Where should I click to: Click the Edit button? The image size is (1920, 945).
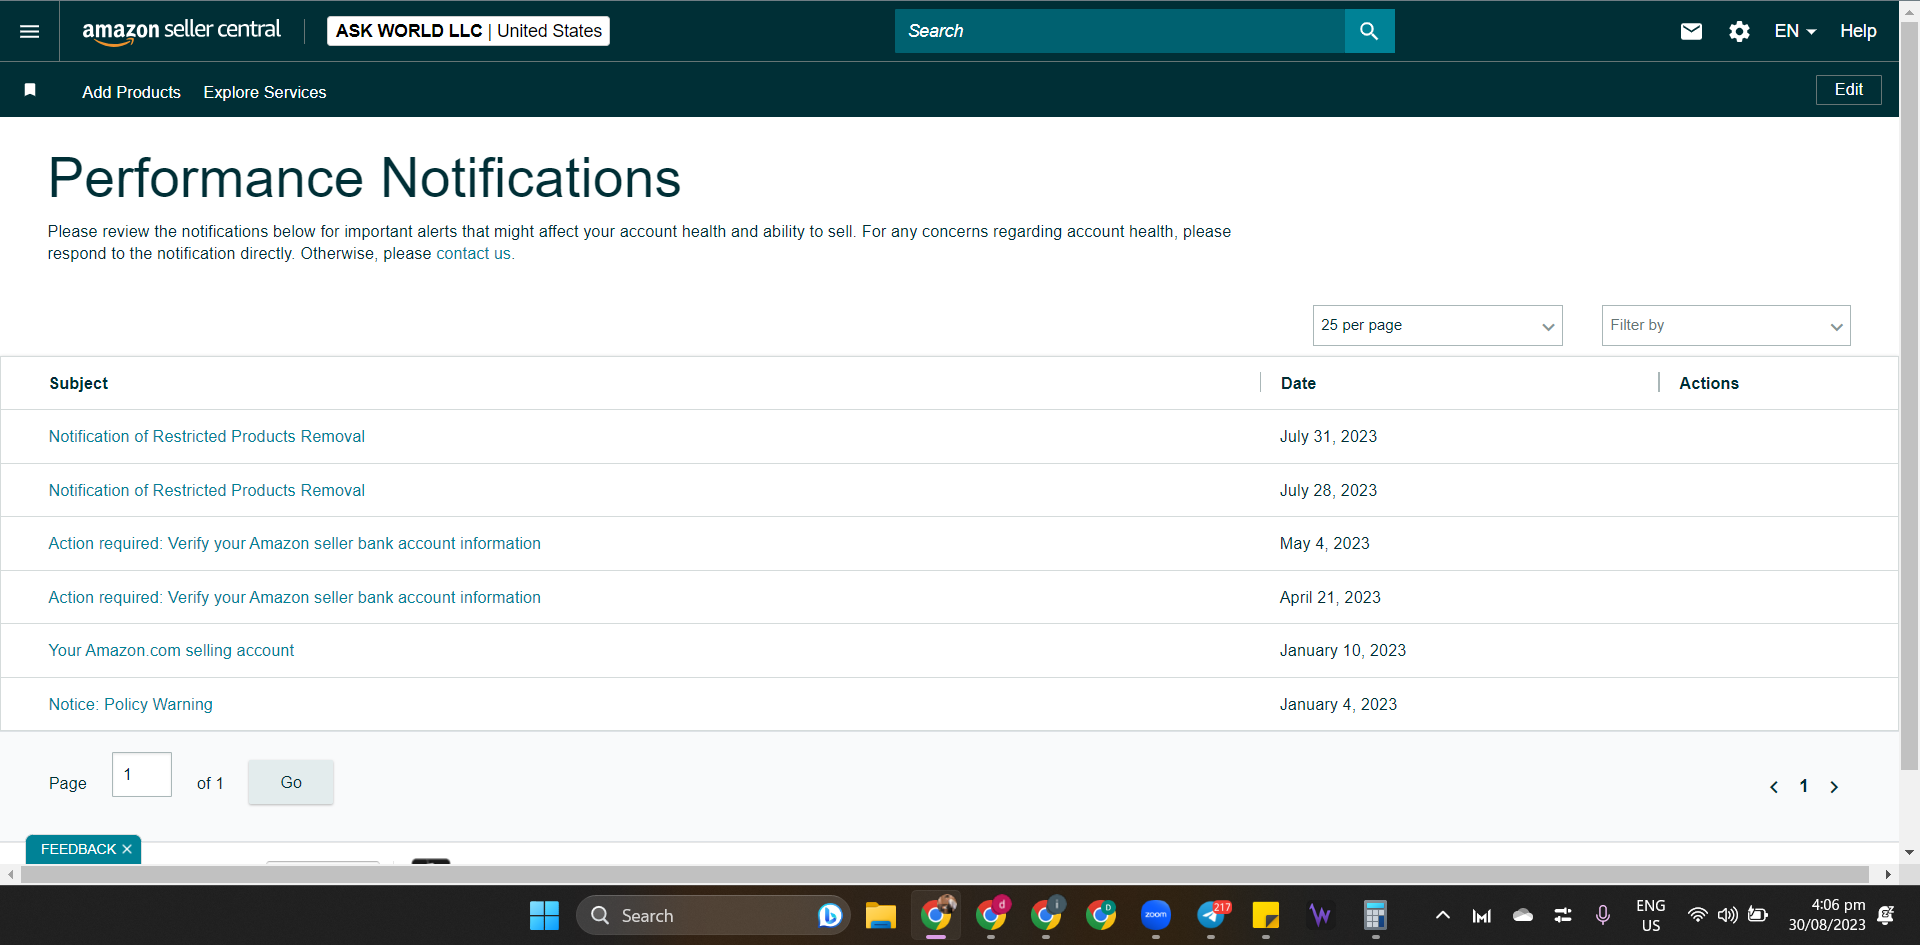coord(1848,90)
